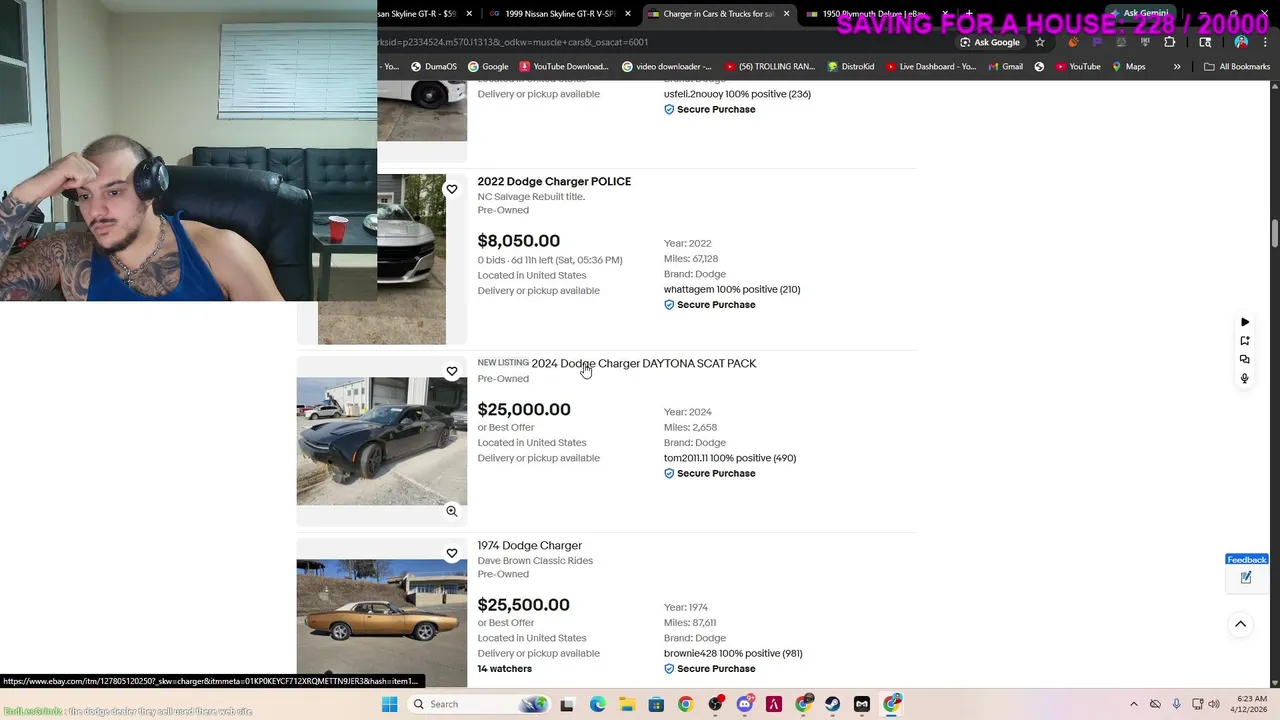Open the Windows Start menu
This screenshot has height=720, width=1280.
(389, 704)
